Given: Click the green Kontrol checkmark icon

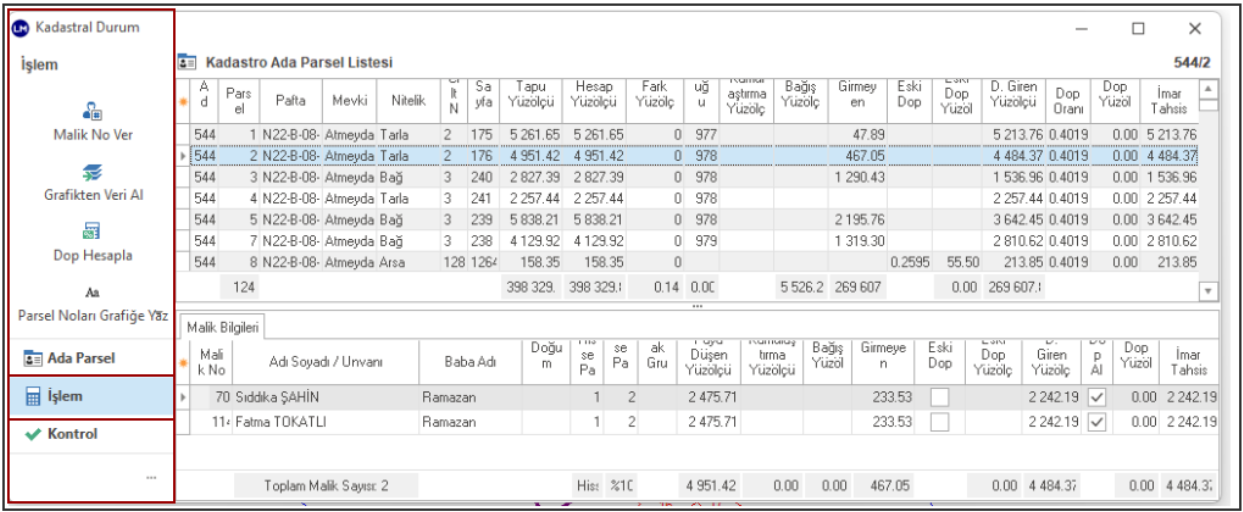Looking at the screenshot, I should [31, 435].
